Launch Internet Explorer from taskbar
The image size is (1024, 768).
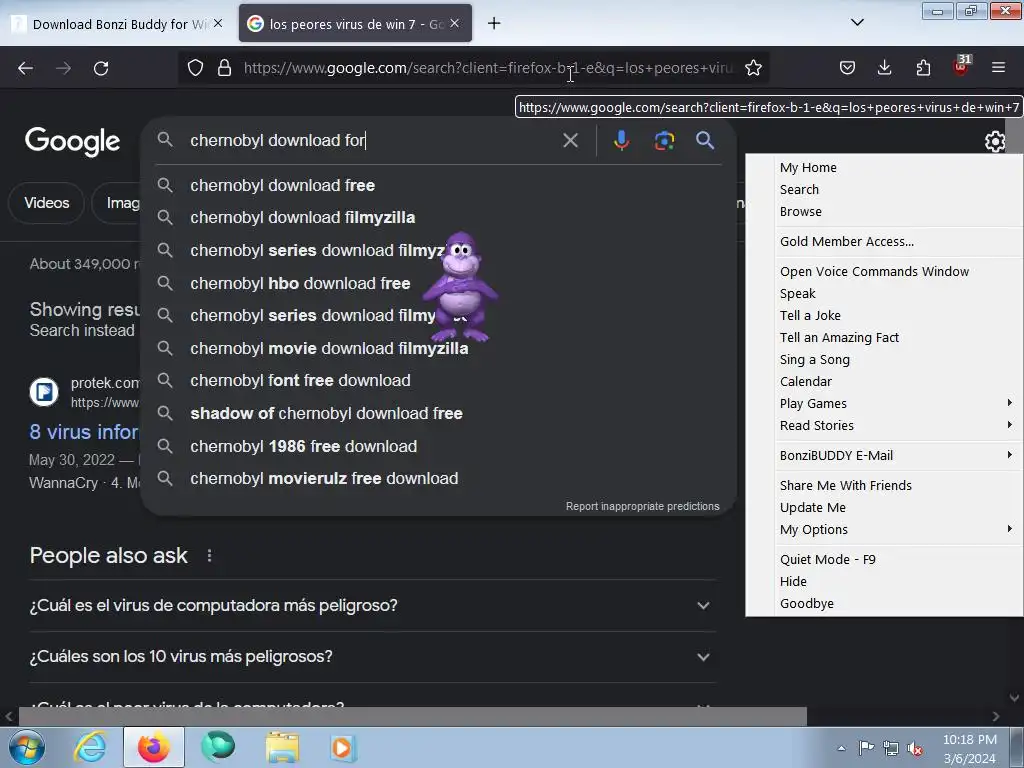[90, 748]
